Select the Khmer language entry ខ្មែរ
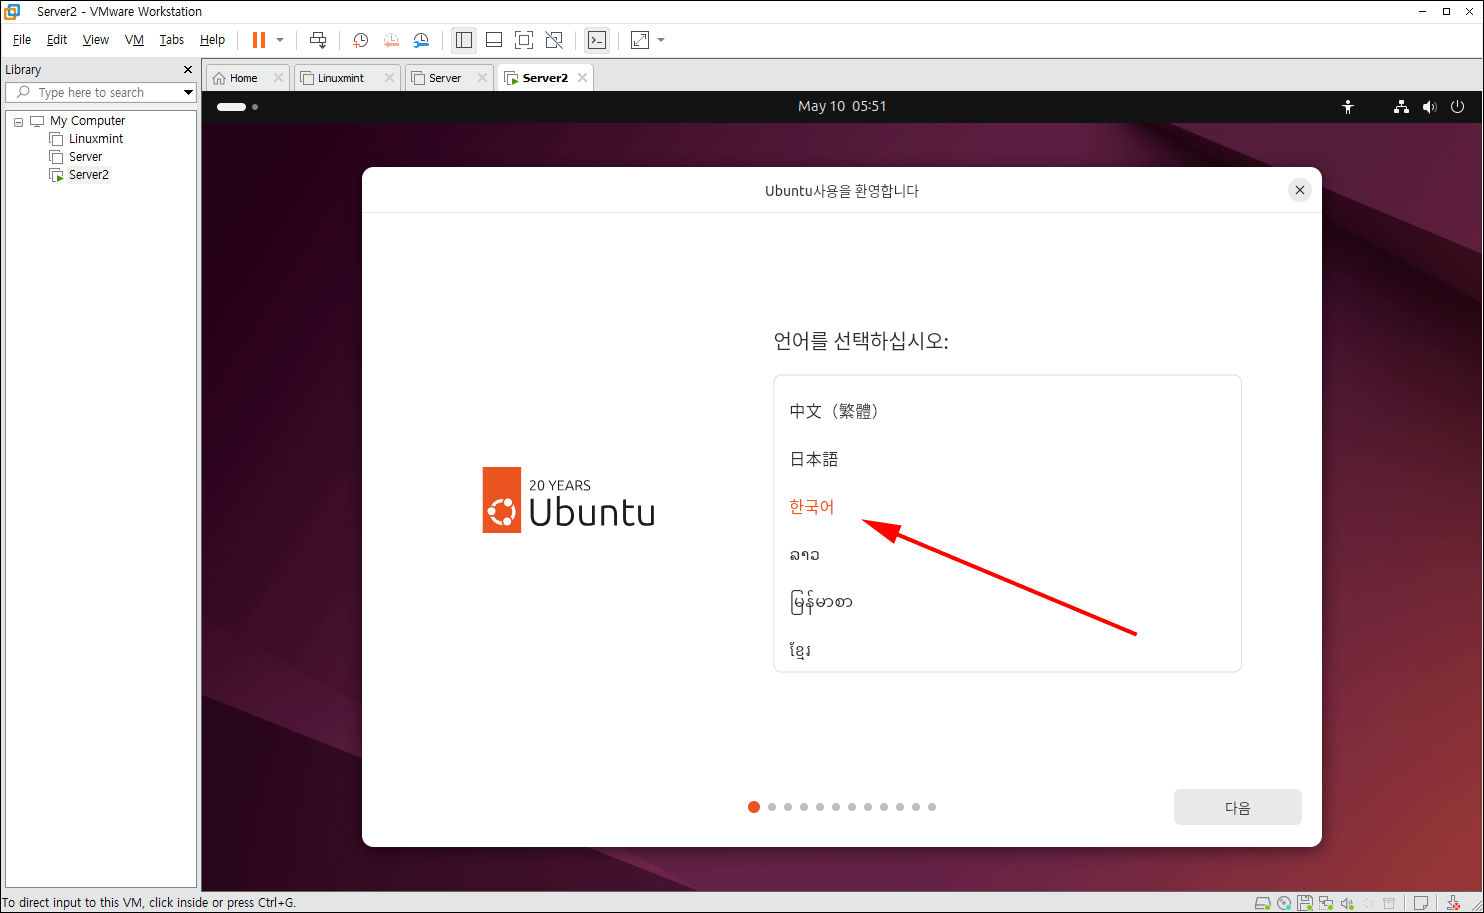 [x=1007, y=651]
